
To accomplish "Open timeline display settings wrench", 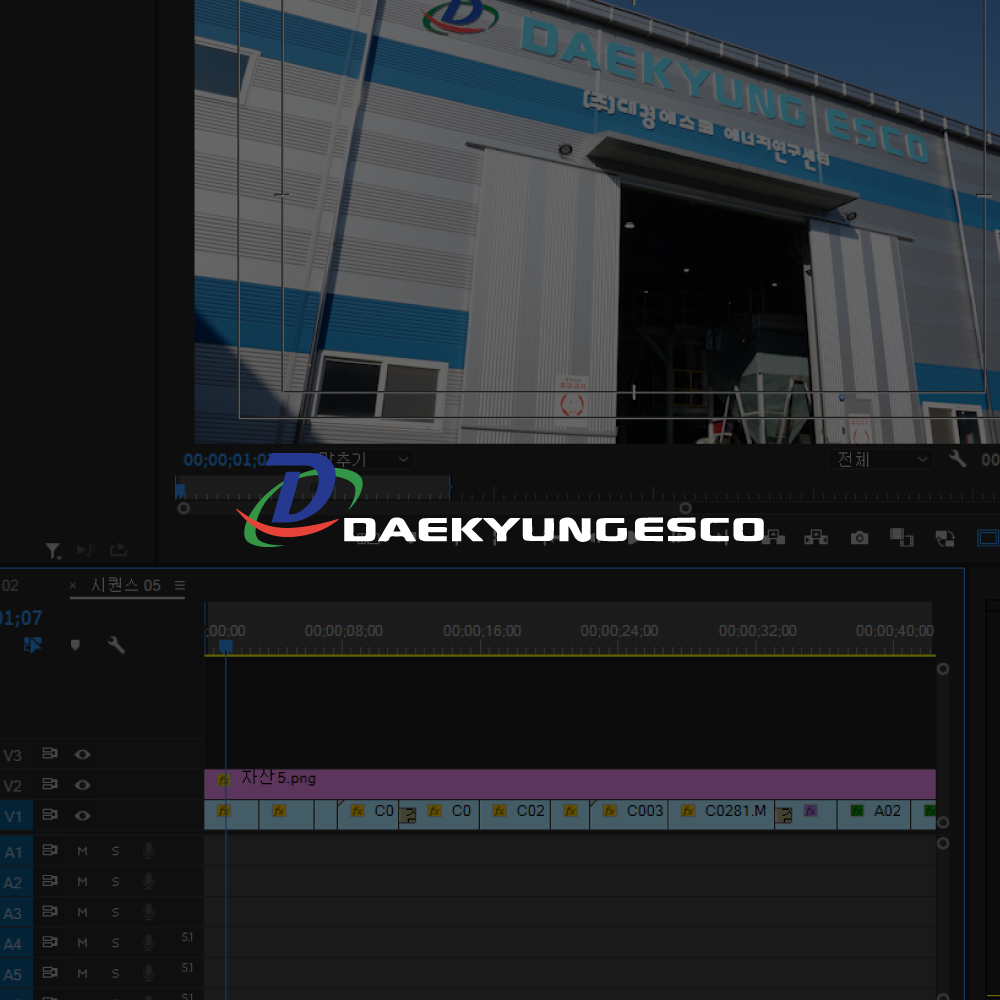I will [x=116, y=645].
